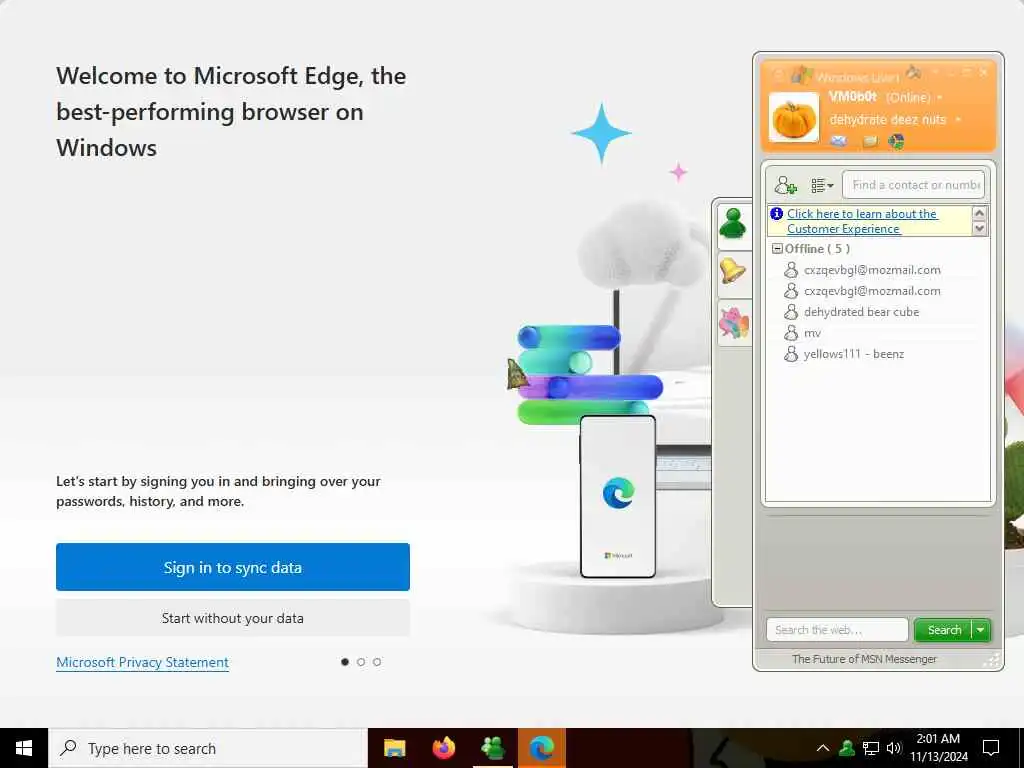Select contact mv

[812, 333]
